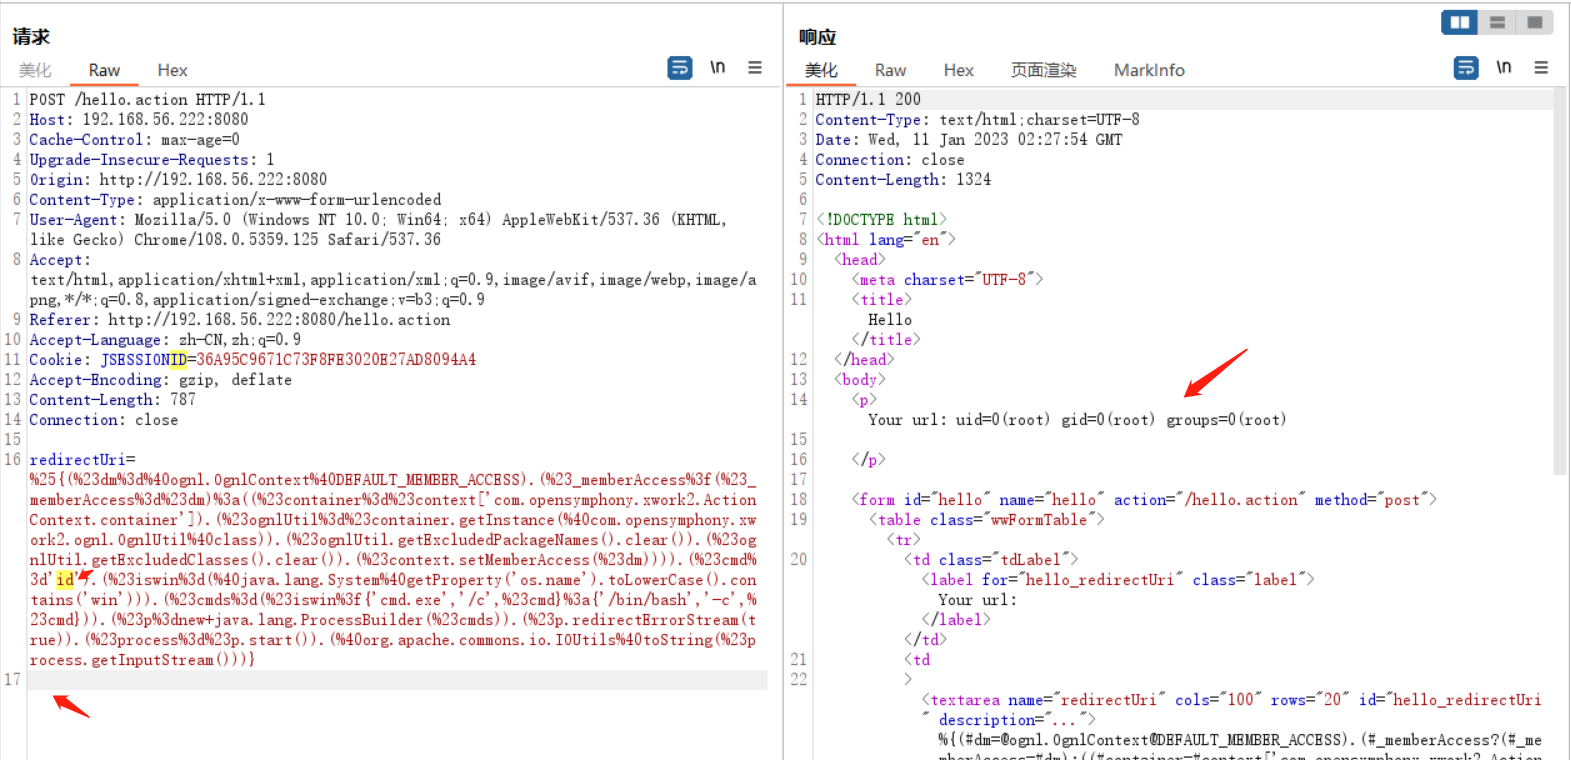Click Referer header line

[x=239, y=320]
